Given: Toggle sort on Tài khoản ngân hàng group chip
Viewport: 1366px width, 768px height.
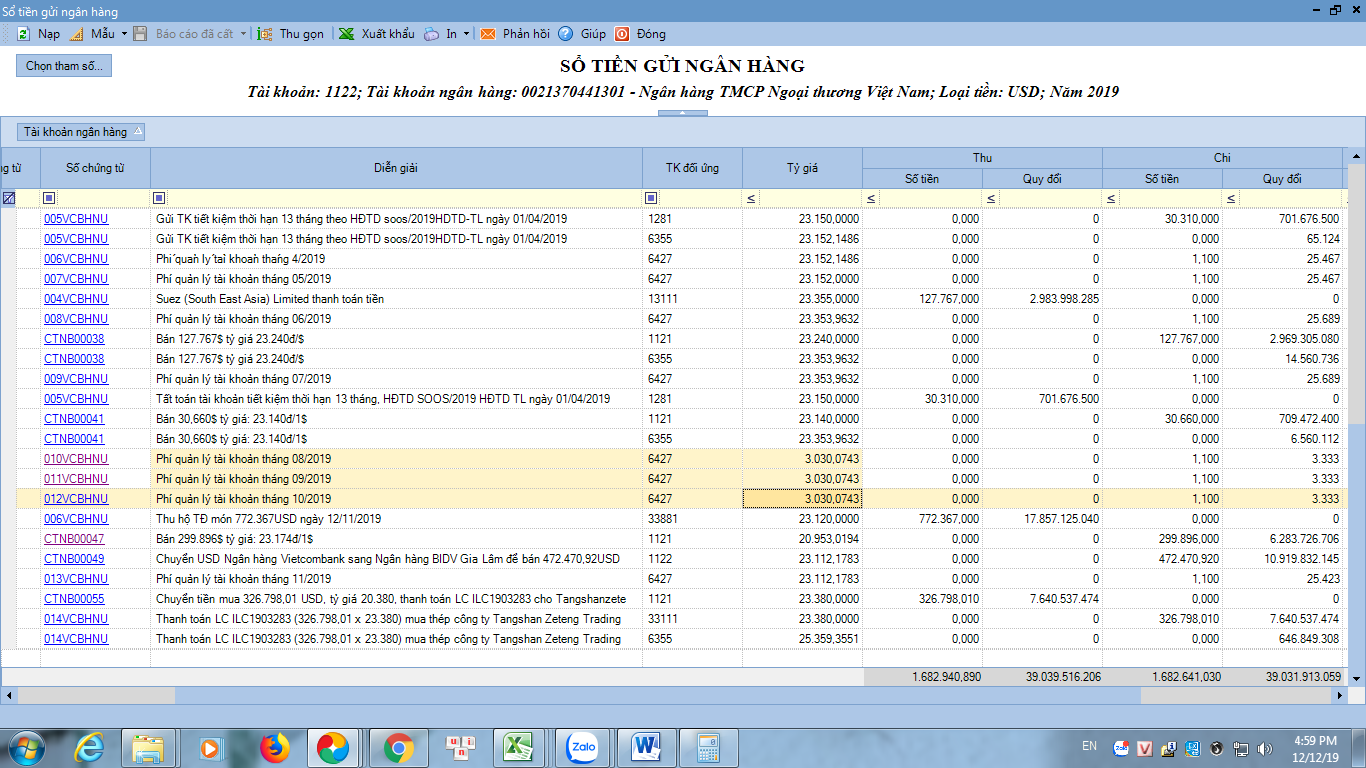Looking at the screenshot, I should (x=82, y=131).
